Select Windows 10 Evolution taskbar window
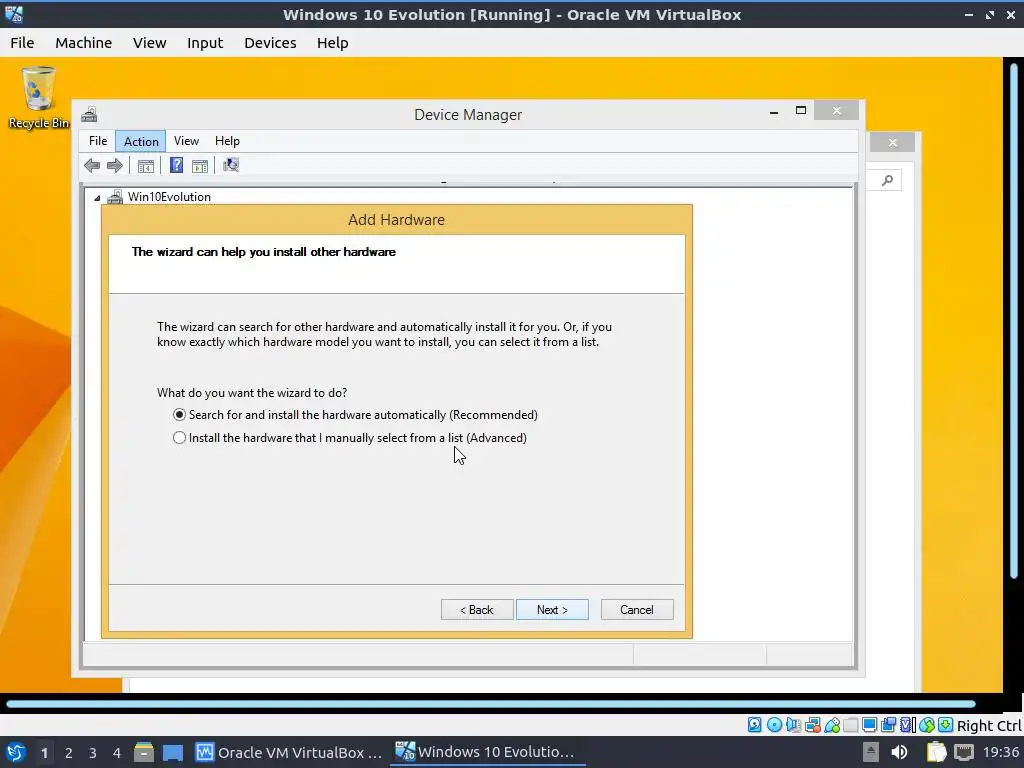 487,752
